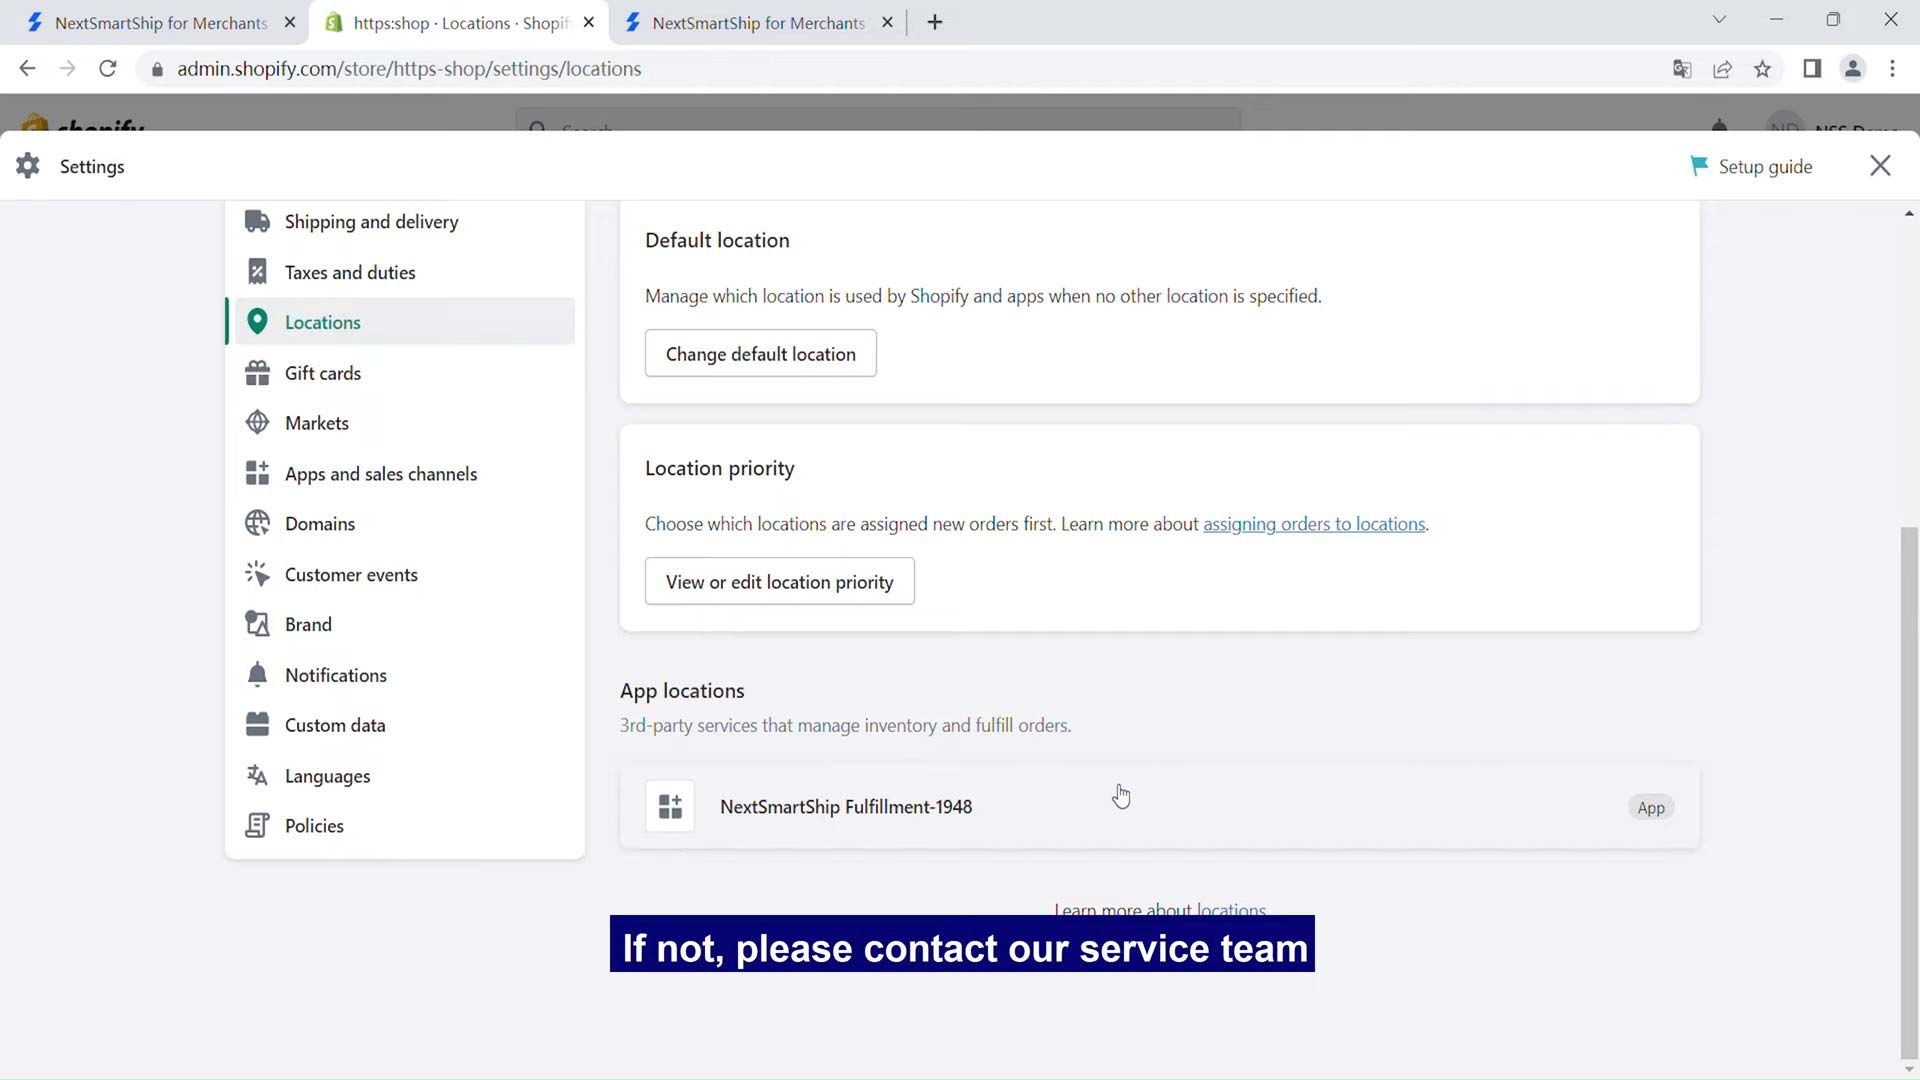This screenshot has height=1080, width=1920.
Task: Click Change default location button
Action: click(760, 354)
